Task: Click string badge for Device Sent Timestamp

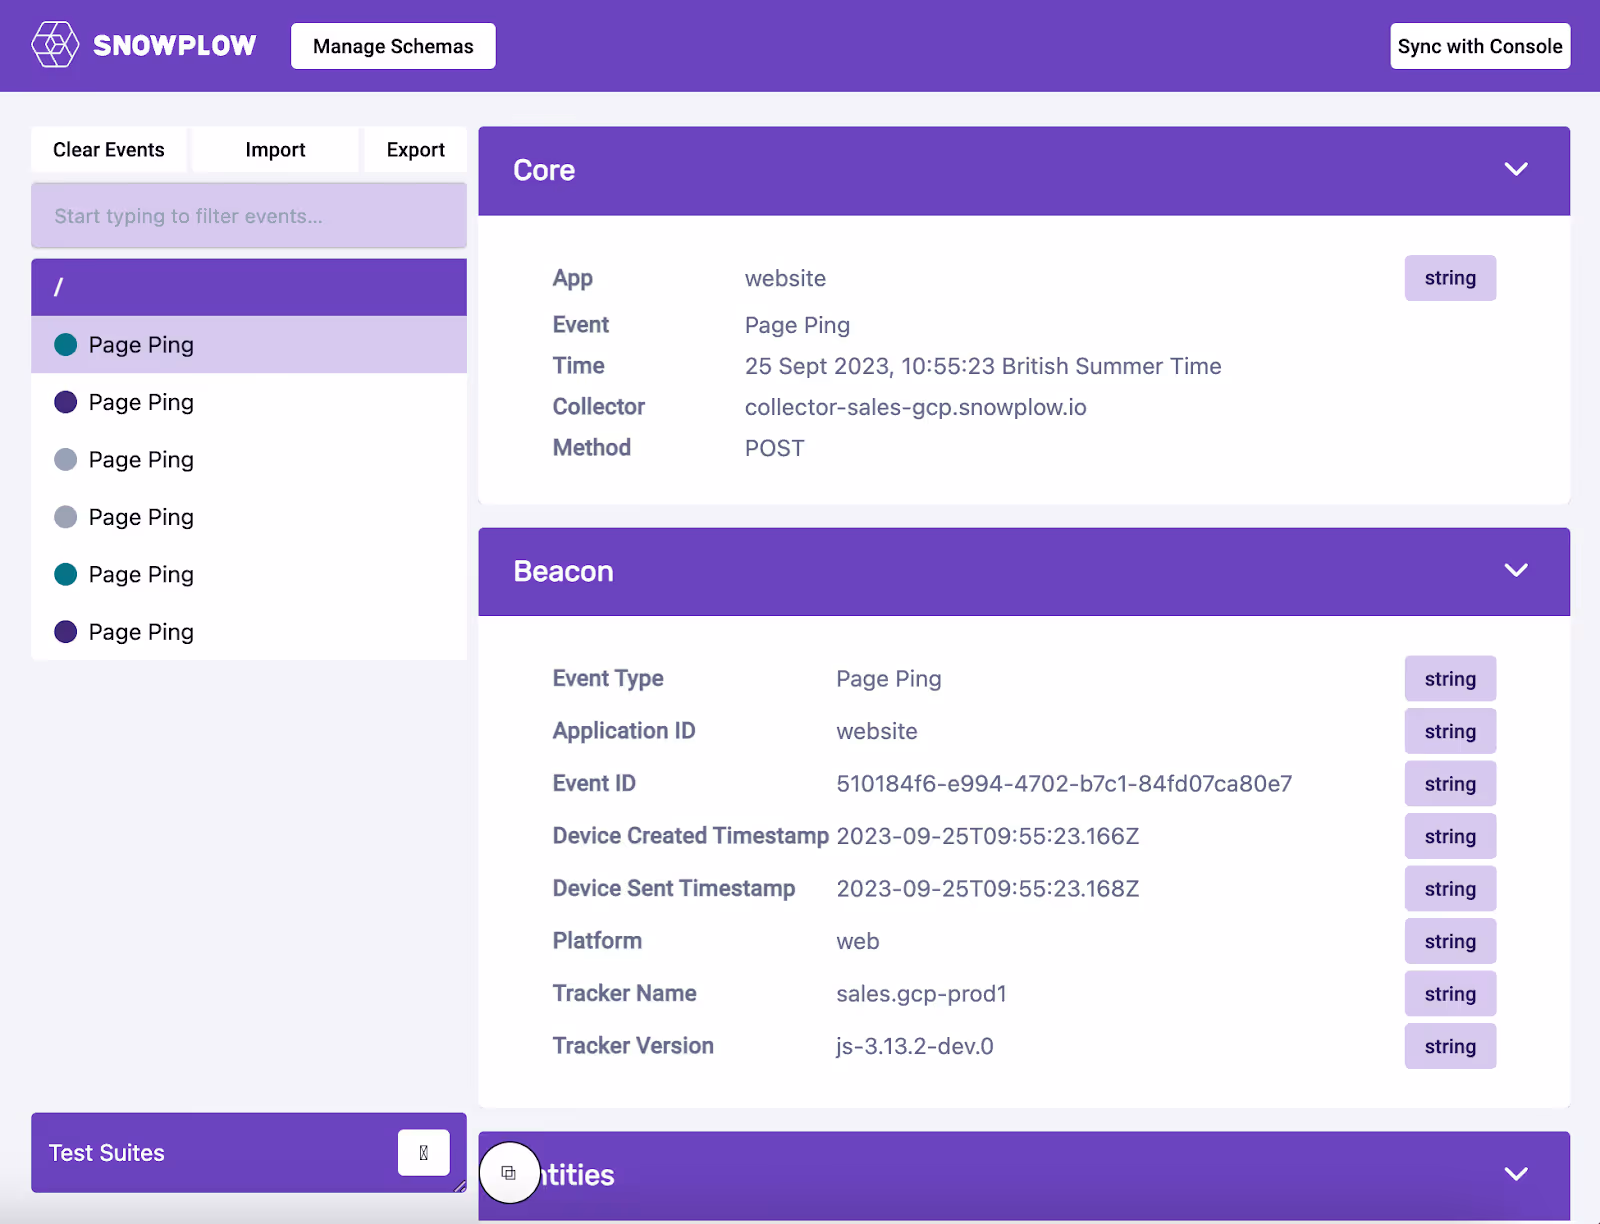Action: tap(1450, 889)
